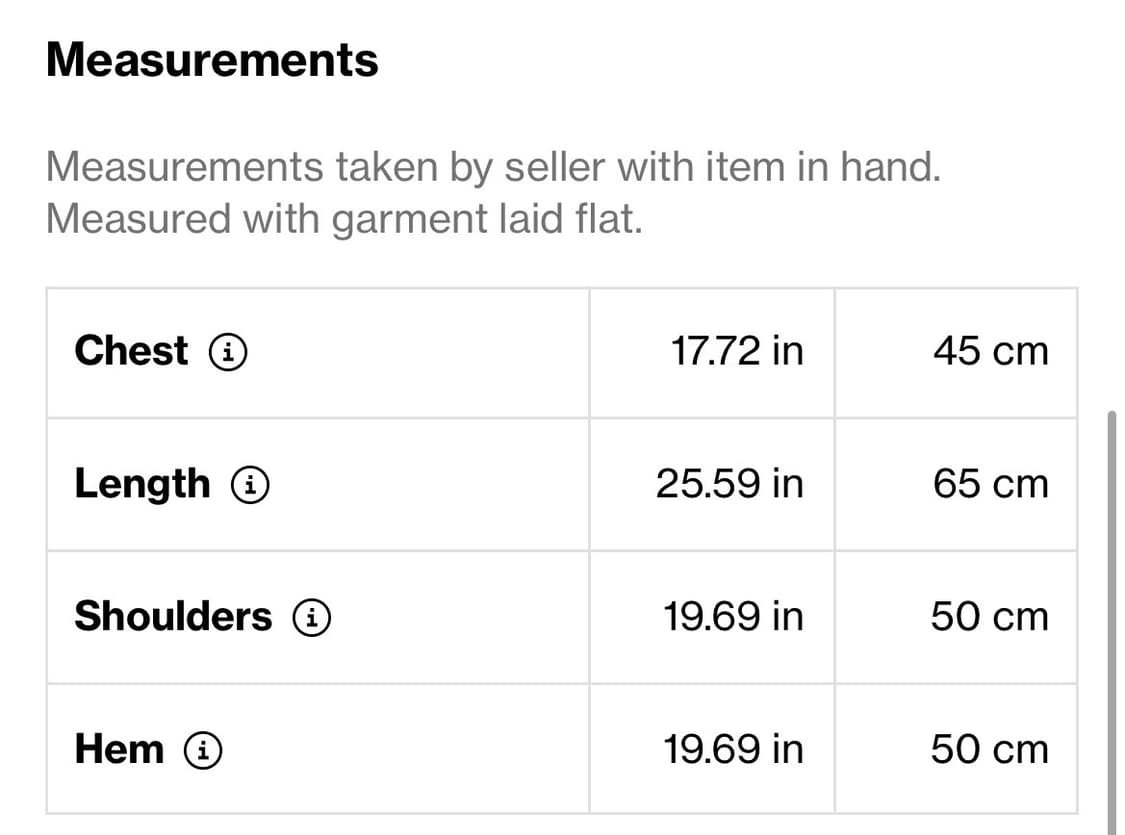Click the 25.59 in length value
Image resolution: width=1125 pixels, height=835 pixels.
[729, 485]
